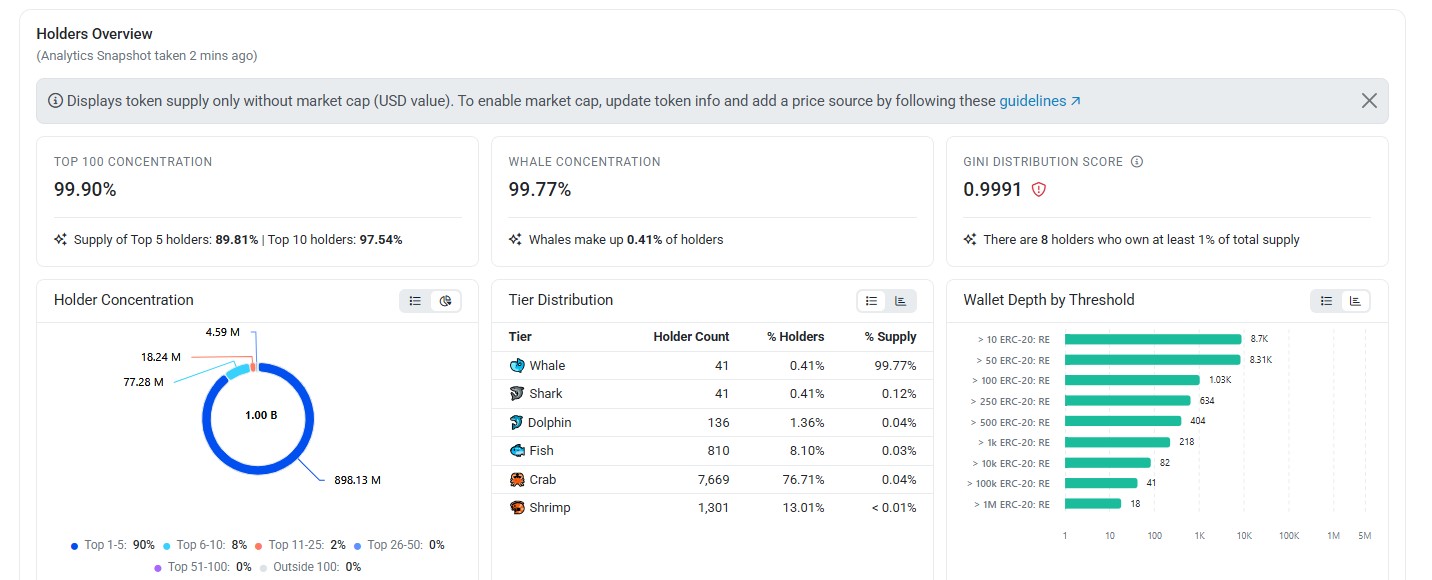Click the 4.59 M chart label

(223, 332)
